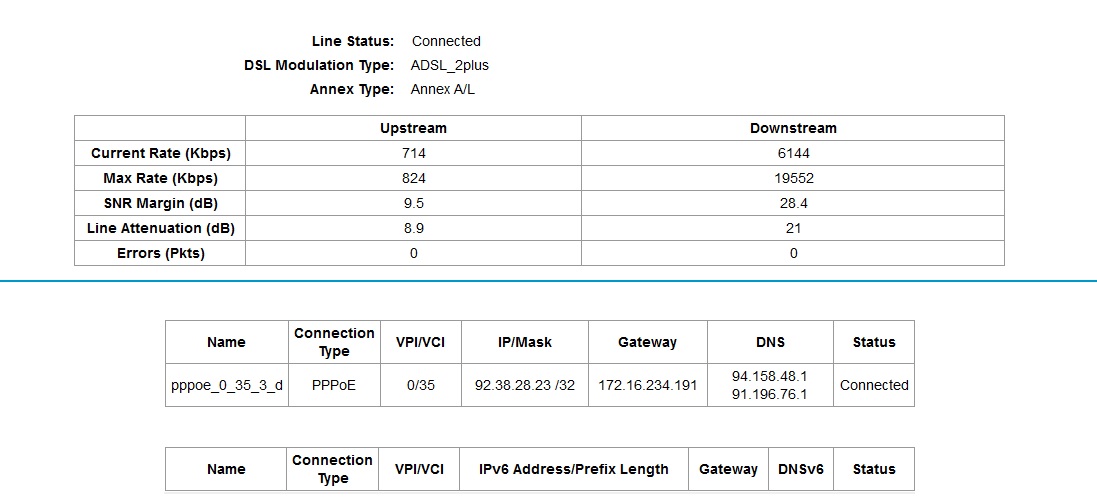Click the downstream SNR margin 28.4
The image size is (1097, 502).
793,203
